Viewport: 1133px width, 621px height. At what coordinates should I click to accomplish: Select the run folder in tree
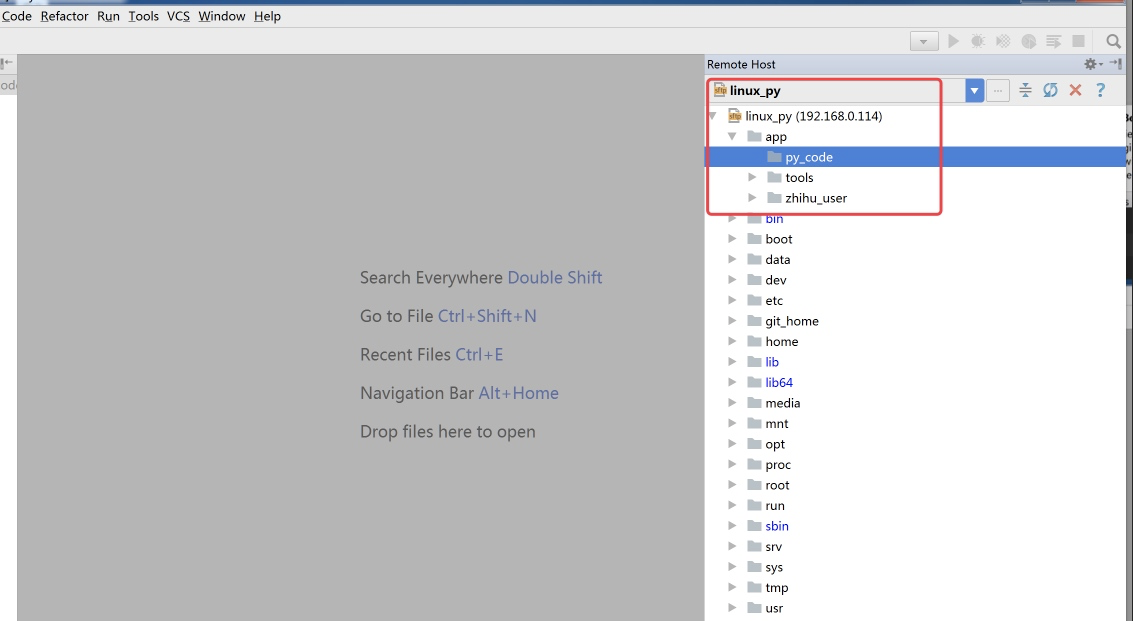(775, 505)
